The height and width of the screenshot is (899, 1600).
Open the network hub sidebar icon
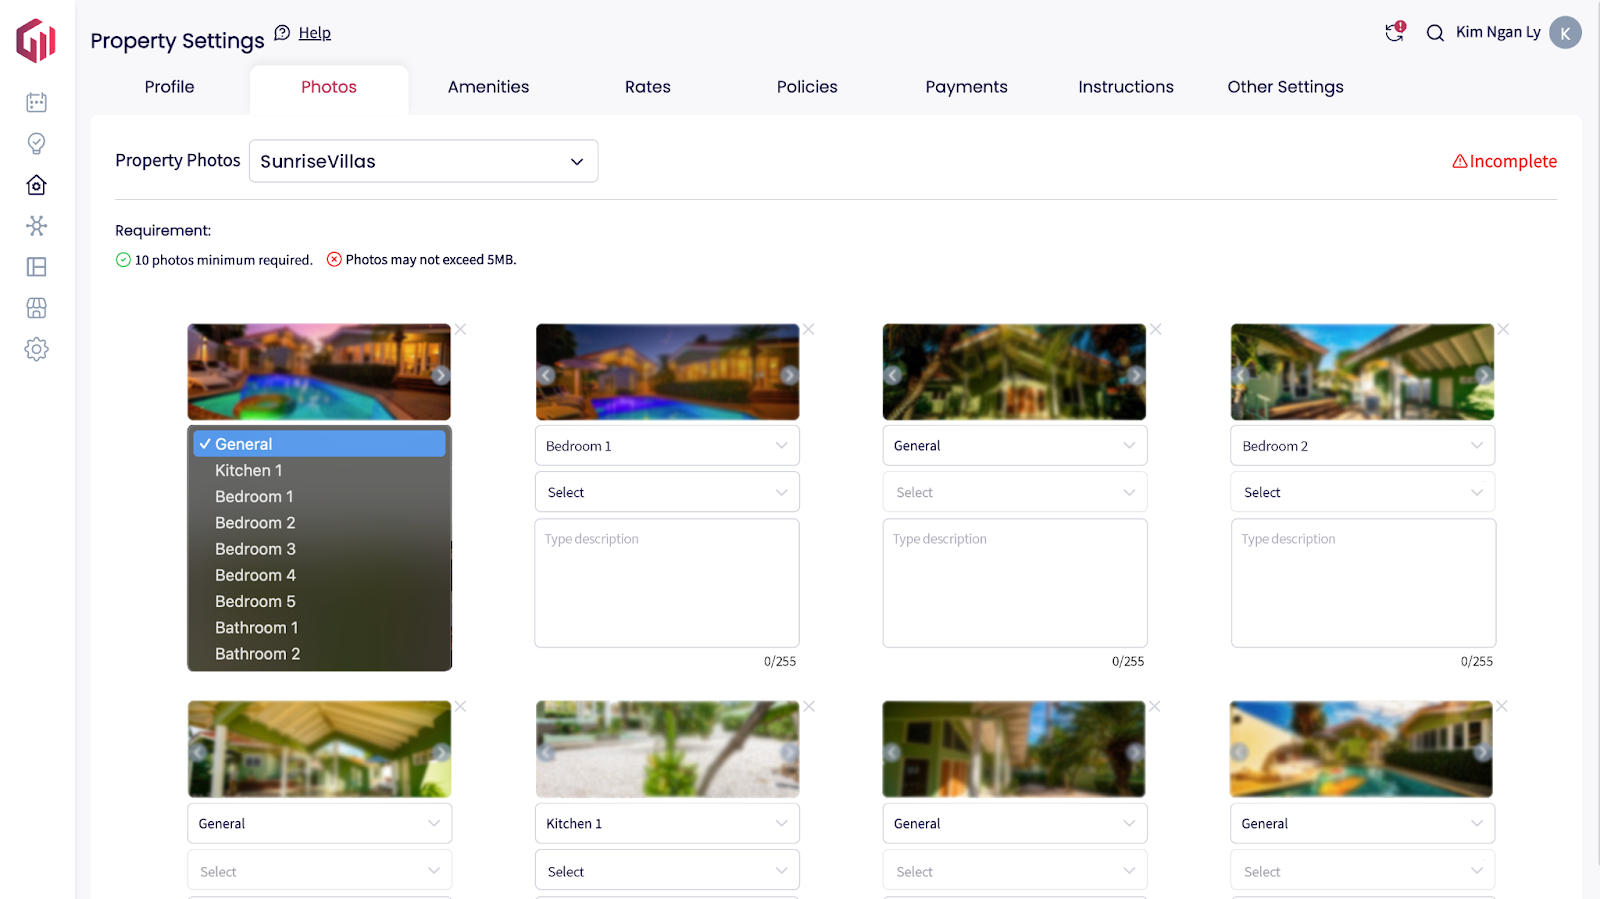[x=37, y=226]
